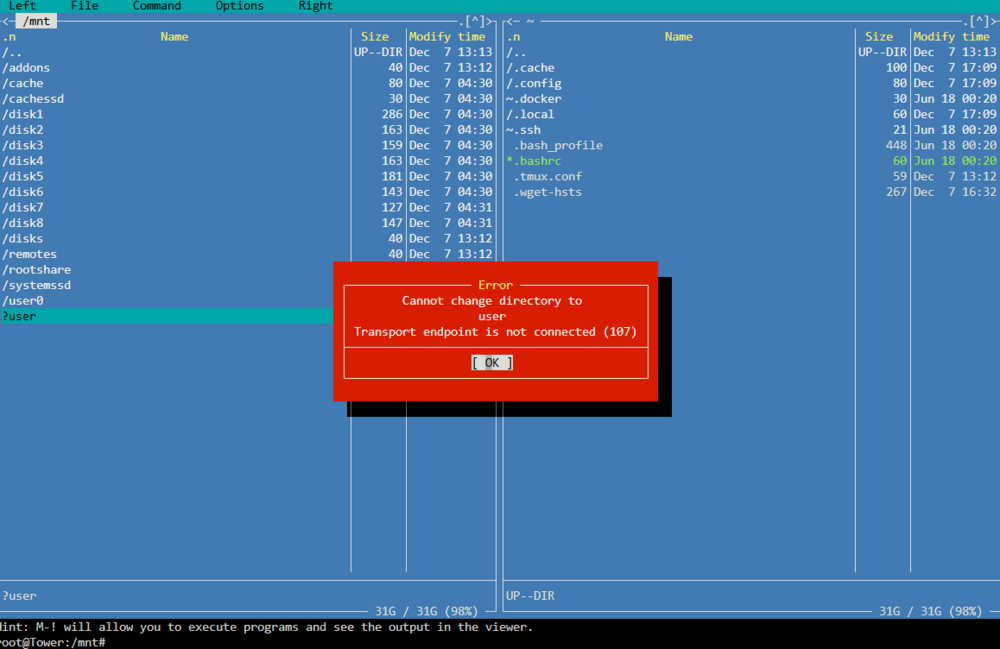The width and height of the screenshot is (1000, 649).
Task: Select highlighted ?user entry in file list
Action: coord(167,316)
